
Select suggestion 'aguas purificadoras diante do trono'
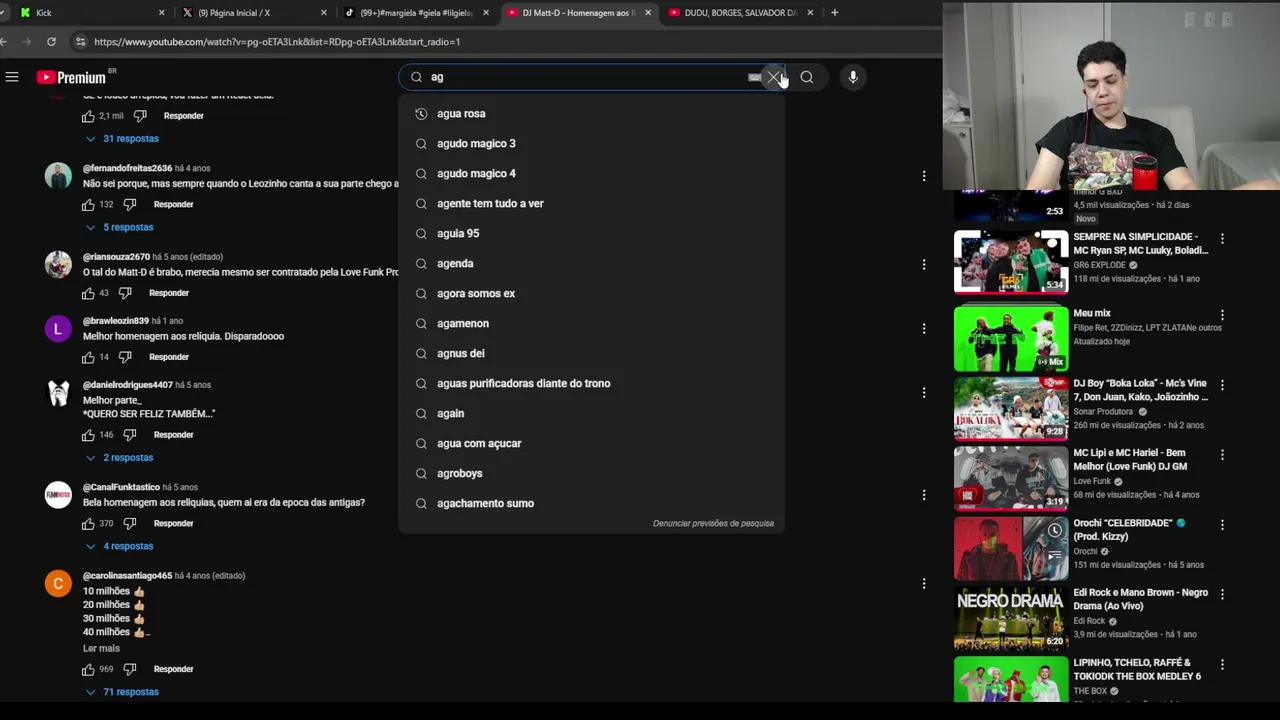click(x=592, y=384)
